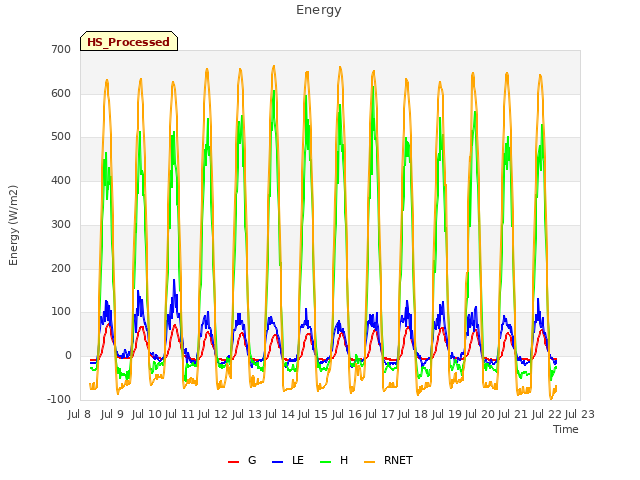Click the 100 y-axis tick value
This screenshot has height=480, width=640.
click(61, 312)
